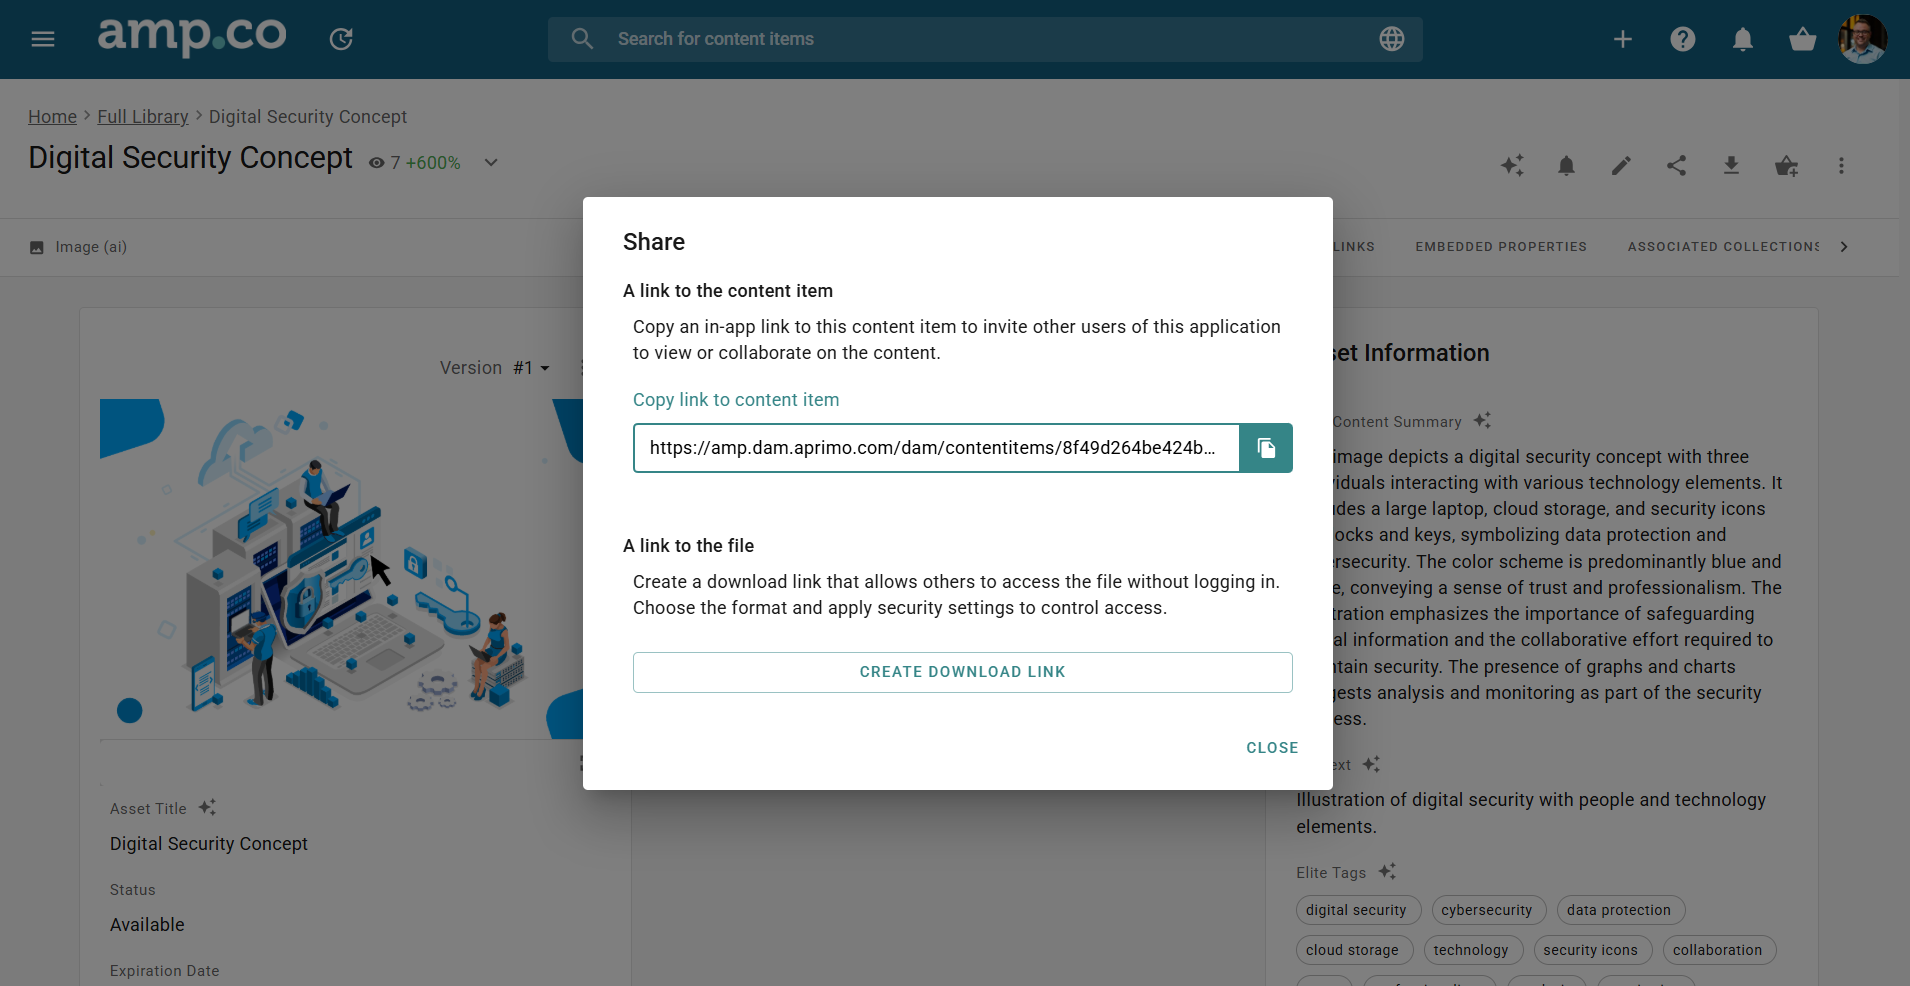Open the Associated Collections tab

(x=1723, y=247)
